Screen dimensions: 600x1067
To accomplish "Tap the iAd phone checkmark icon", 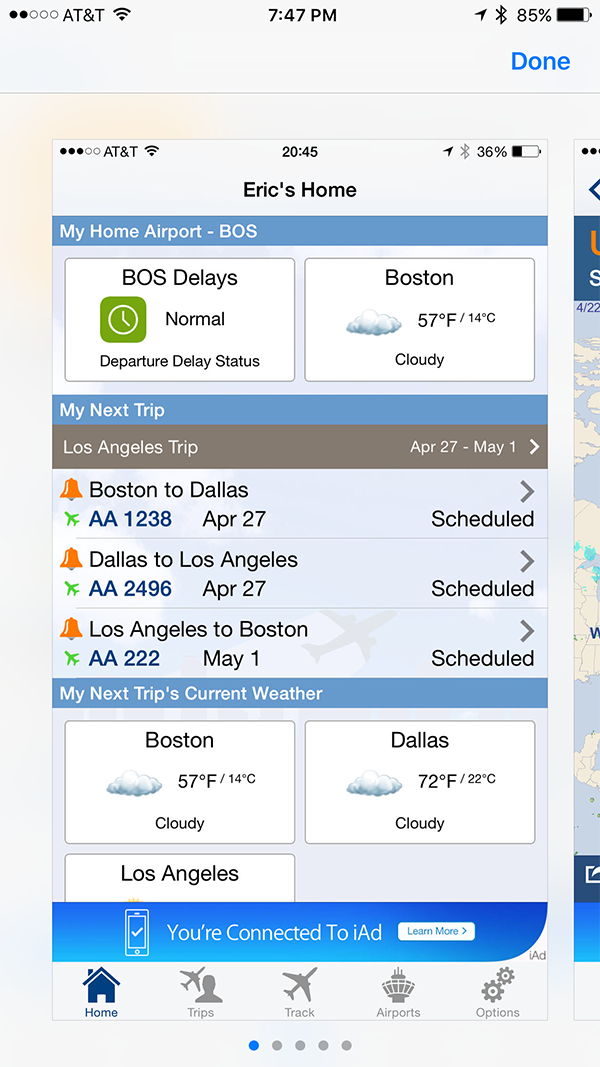I will 137,932.
